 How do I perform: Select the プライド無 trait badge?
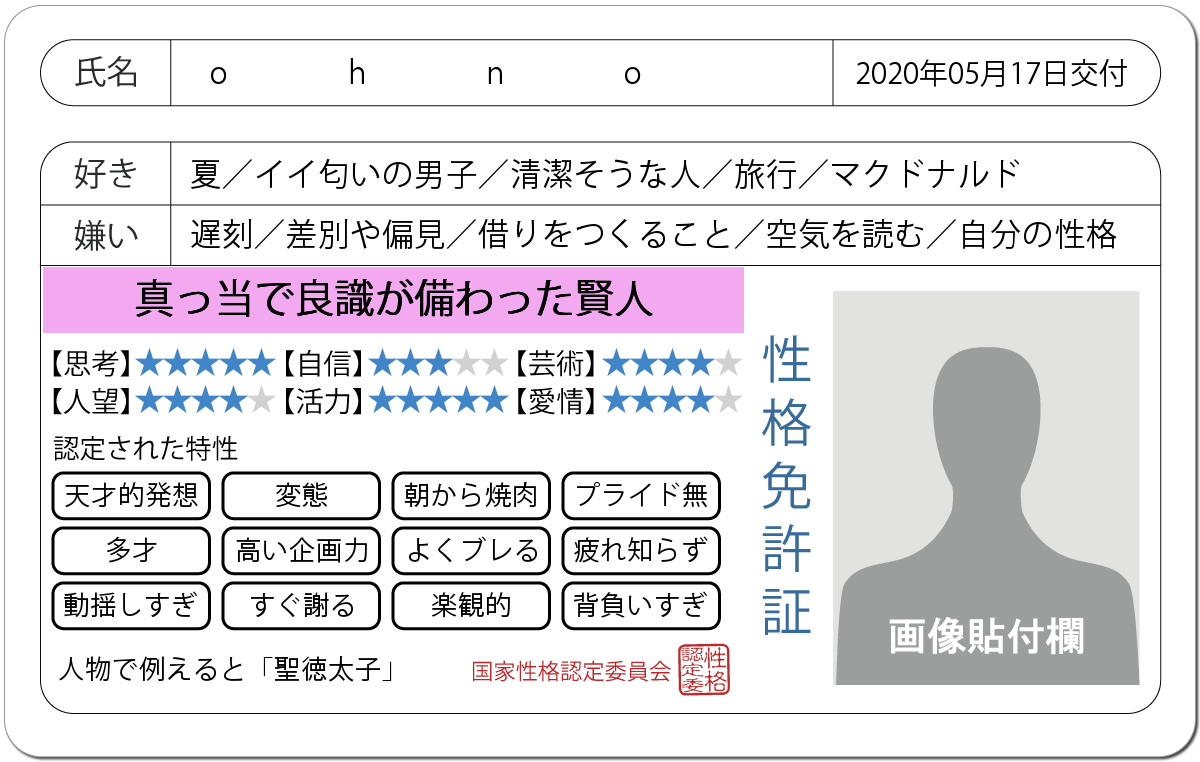641,496
